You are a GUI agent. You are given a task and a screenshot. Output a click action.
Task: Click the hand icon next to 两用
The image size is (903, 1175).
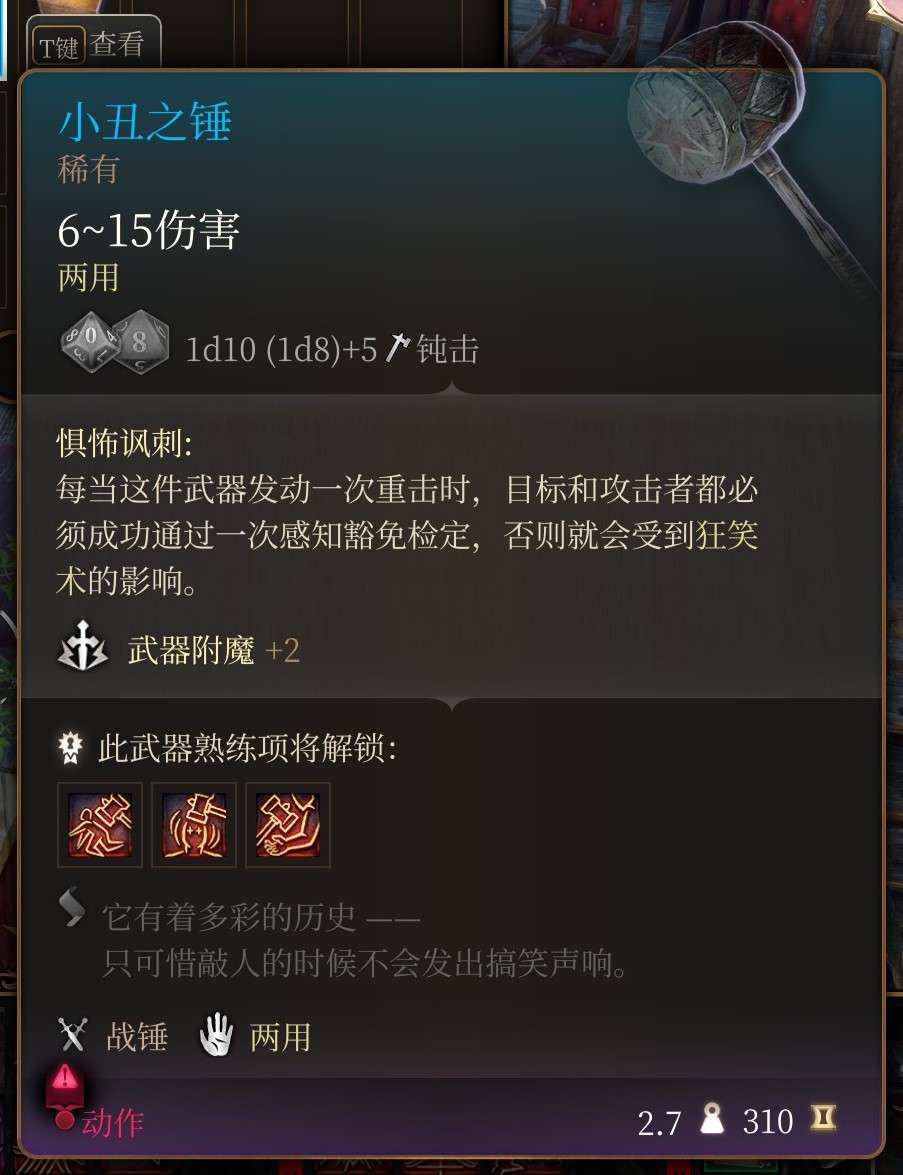[216, 1035]
